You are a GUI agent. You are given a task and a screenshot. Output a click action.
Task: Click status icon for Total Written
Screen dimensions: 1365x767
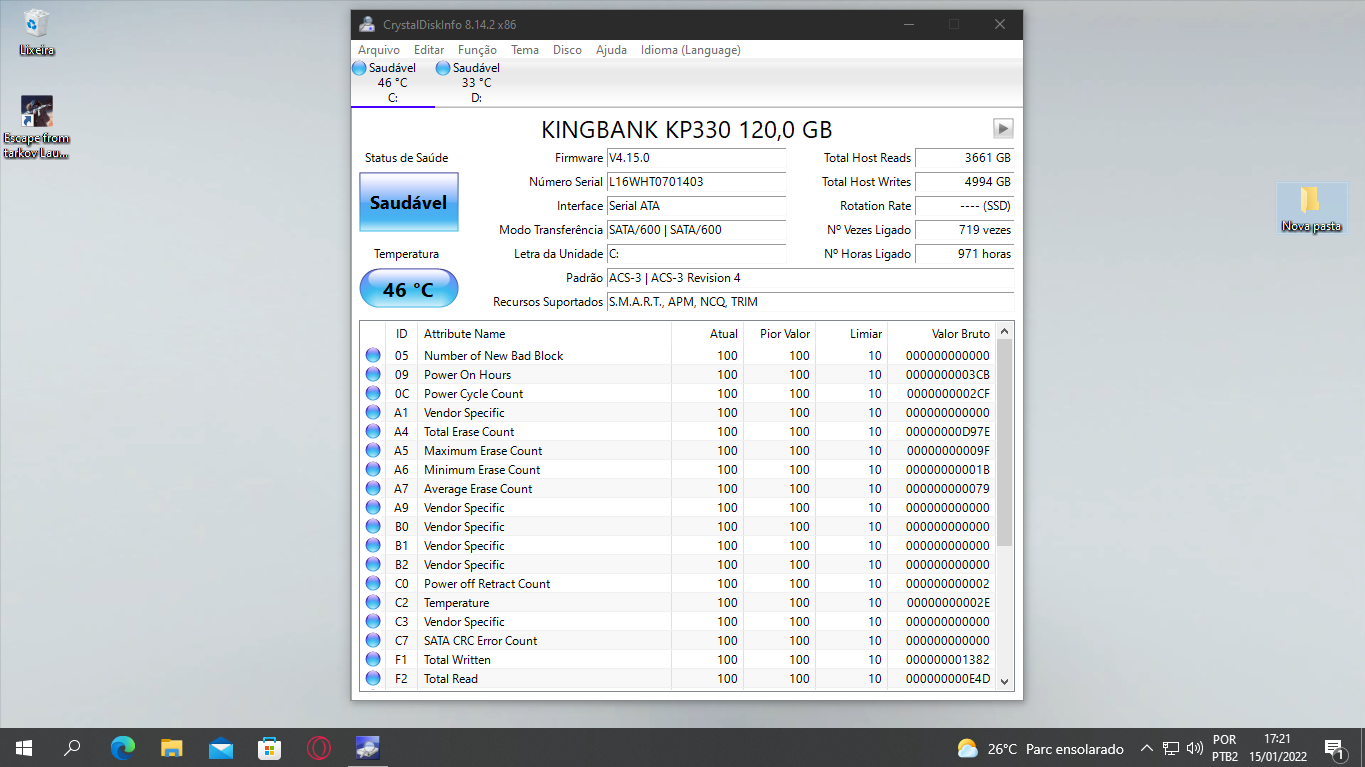[x=373, y=659]
